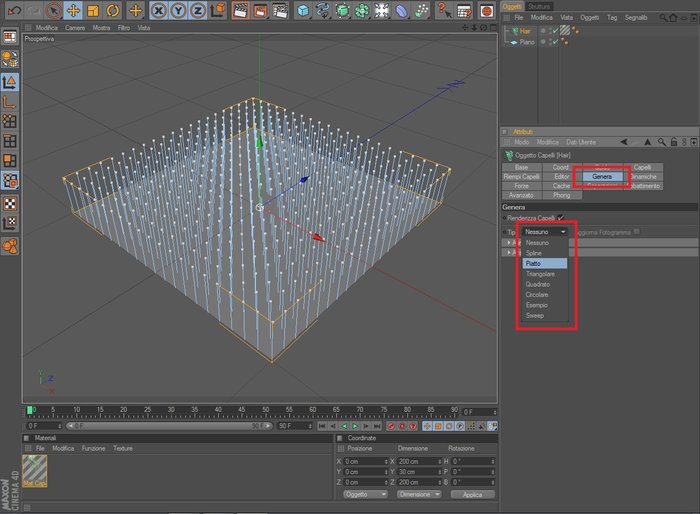The width and height of the screenshot is (700, 514).
Task: Open the Camere viewport menu
Action: 75,28
